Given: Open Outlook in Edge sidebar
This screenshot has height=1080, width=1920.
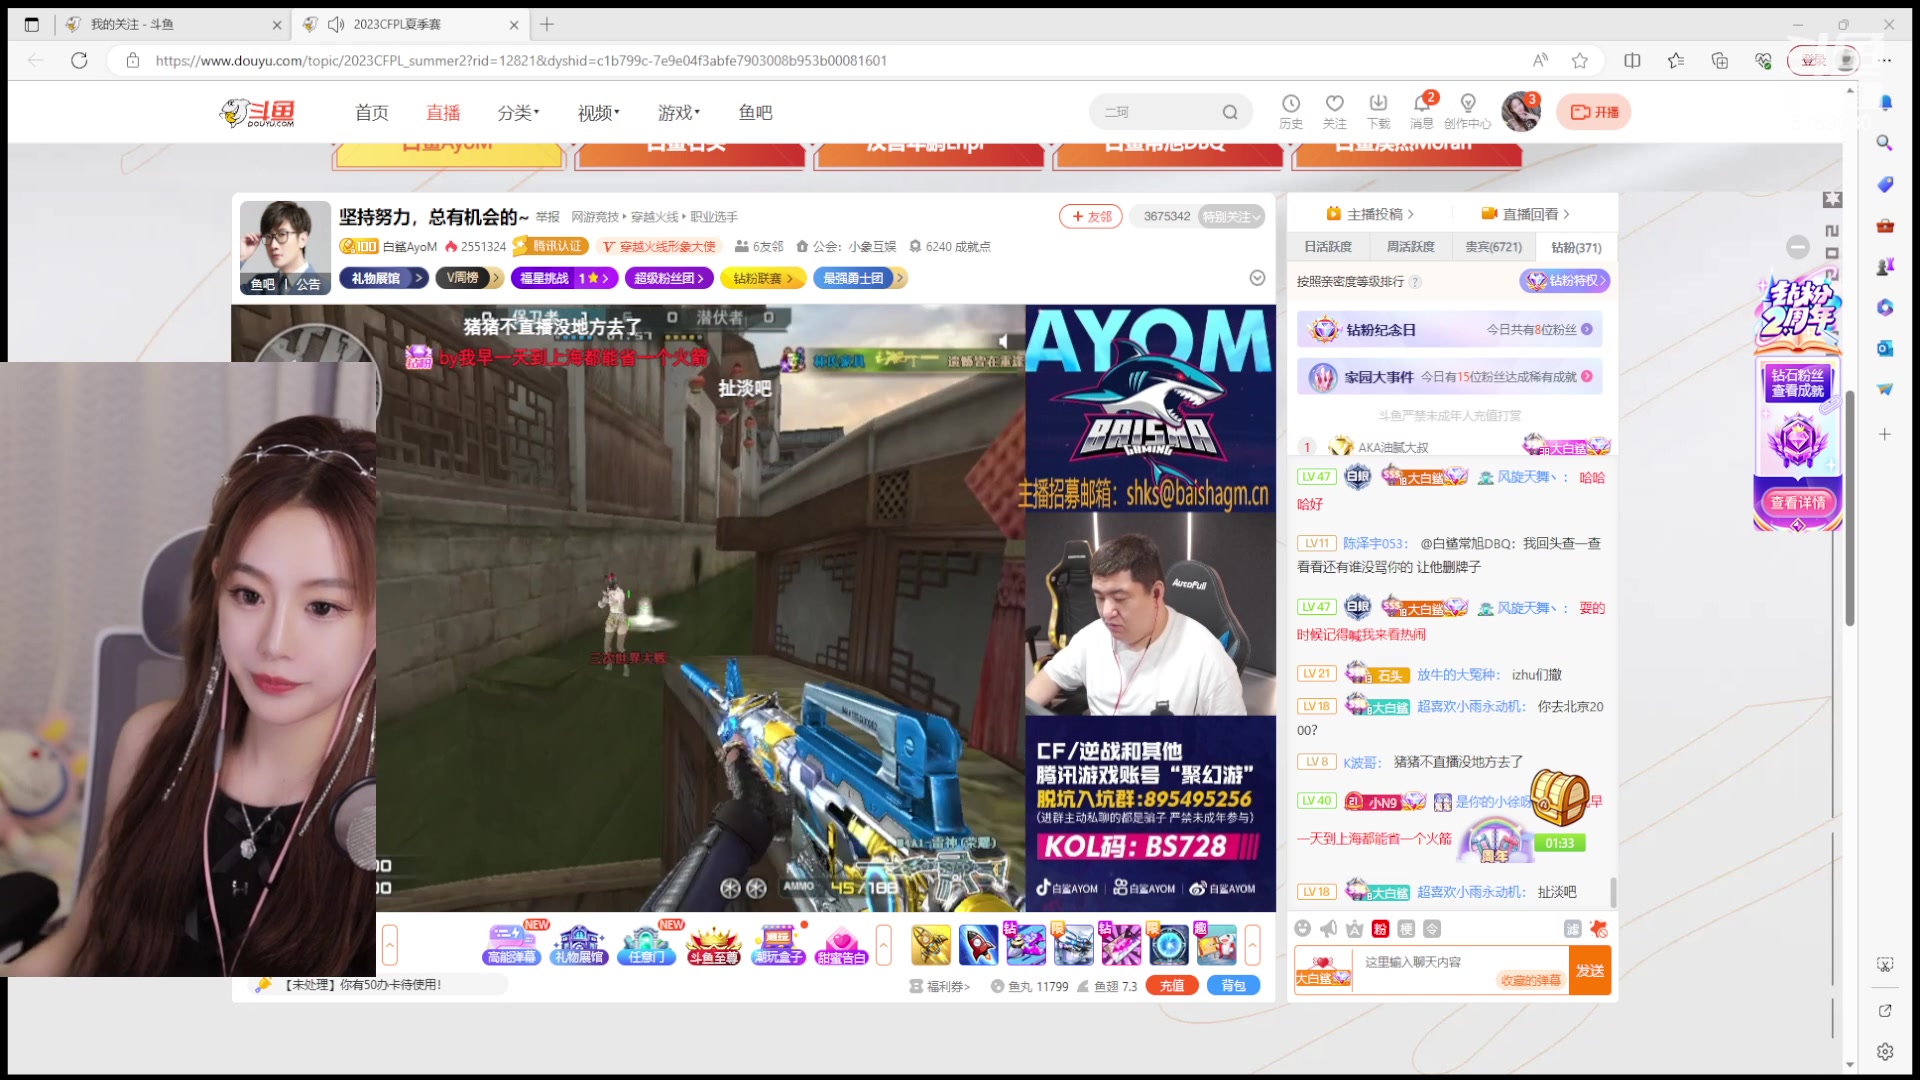Looking at the screenshot, I should point(1885,348).
